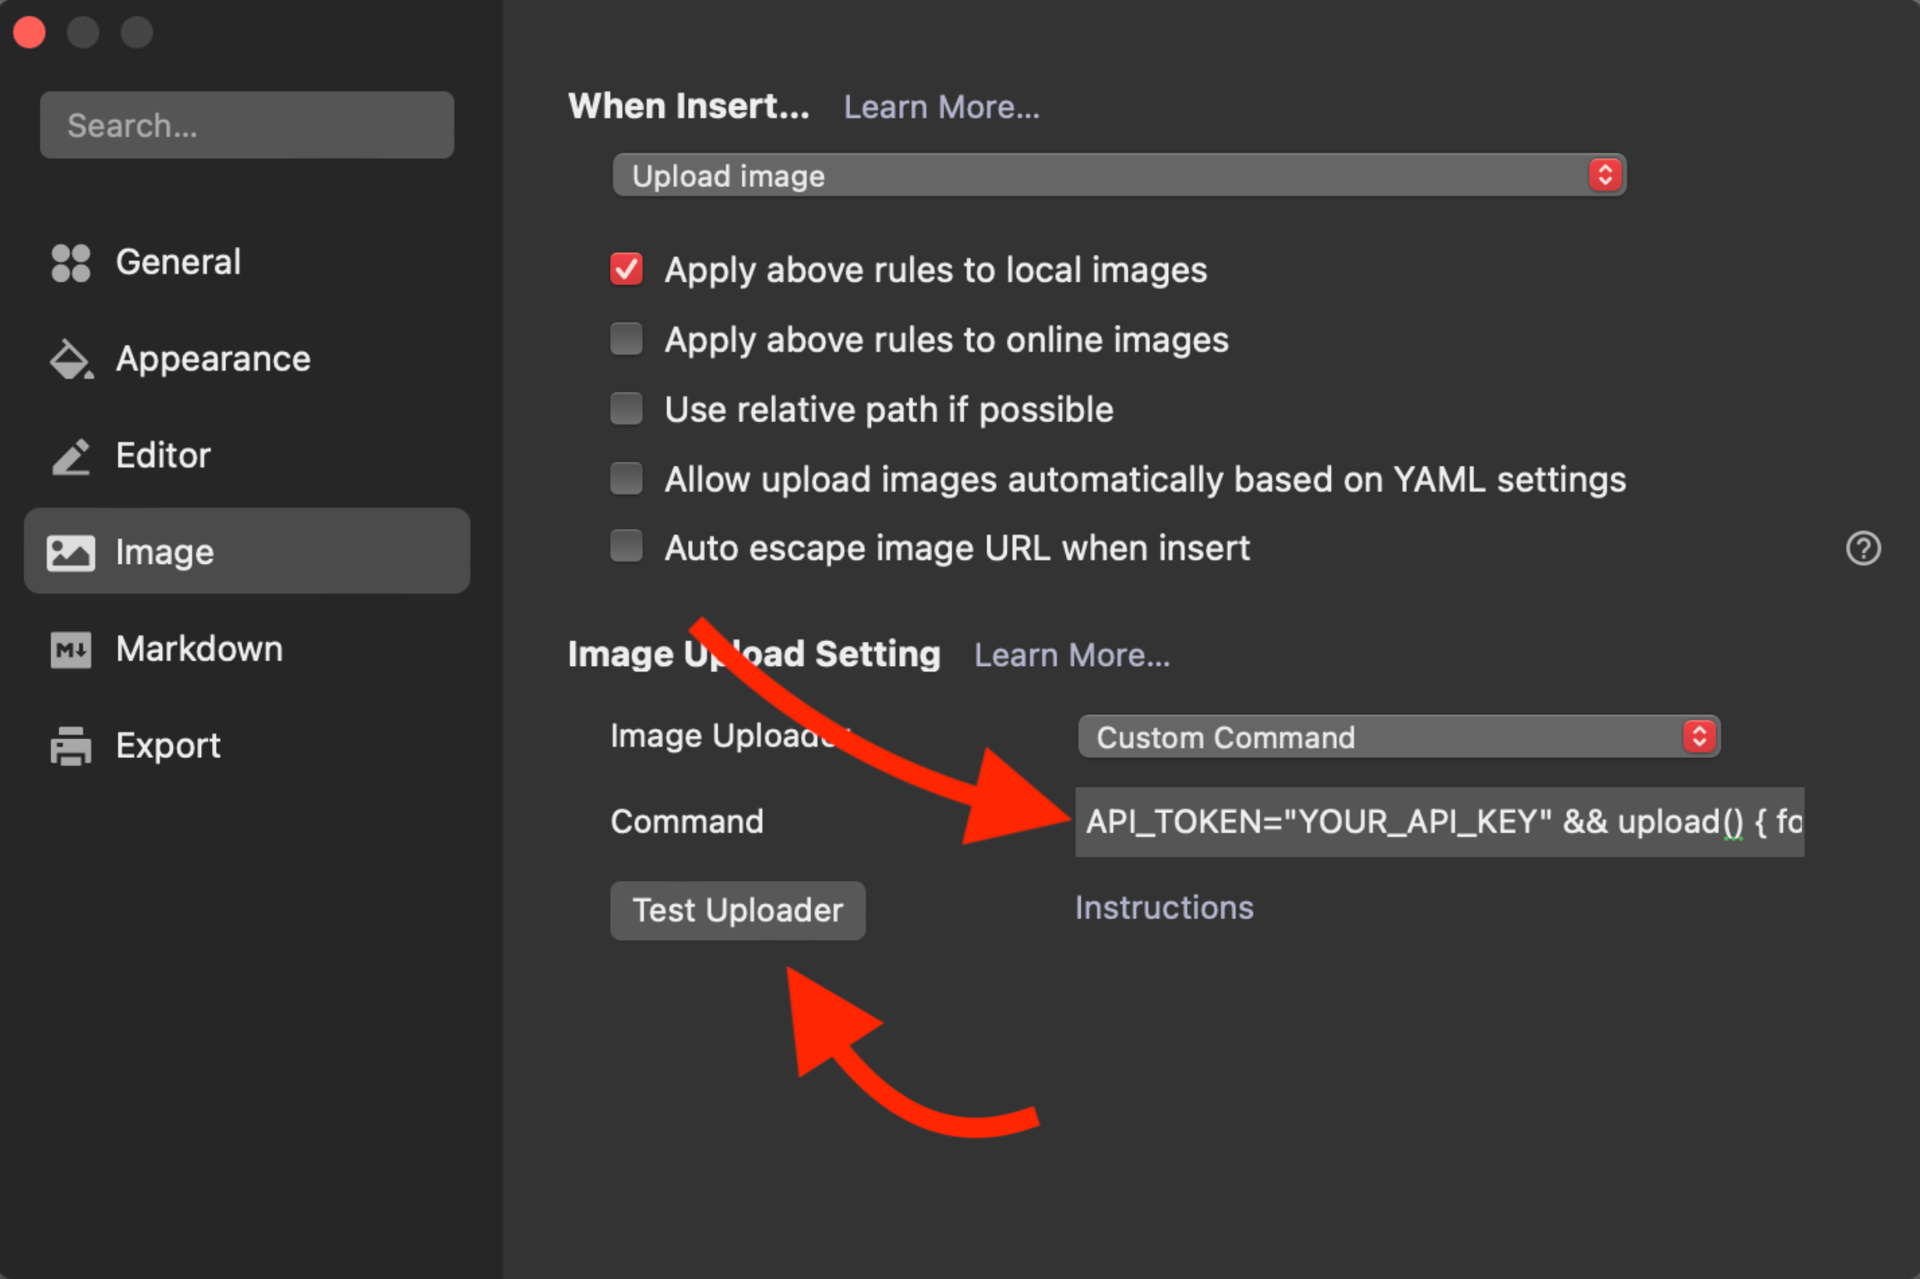Enable Auto escape image URL when insert

(x=627, y=547)
